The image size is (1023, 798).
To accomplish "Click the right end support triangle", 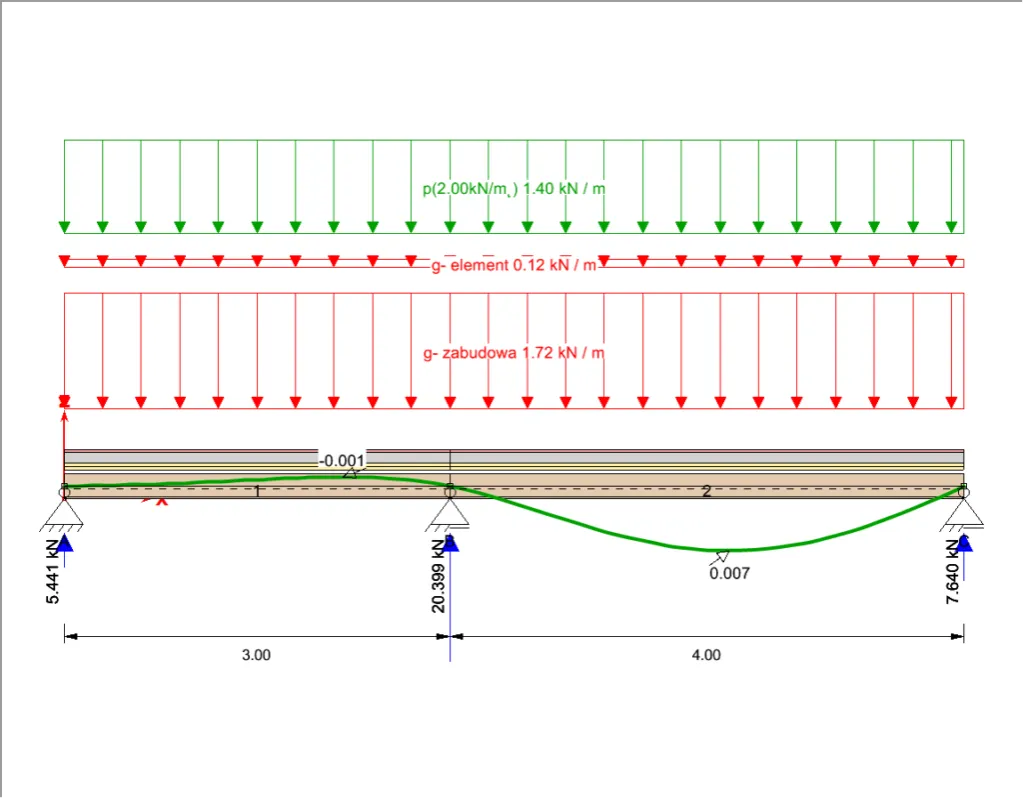I will pos(963,514).
